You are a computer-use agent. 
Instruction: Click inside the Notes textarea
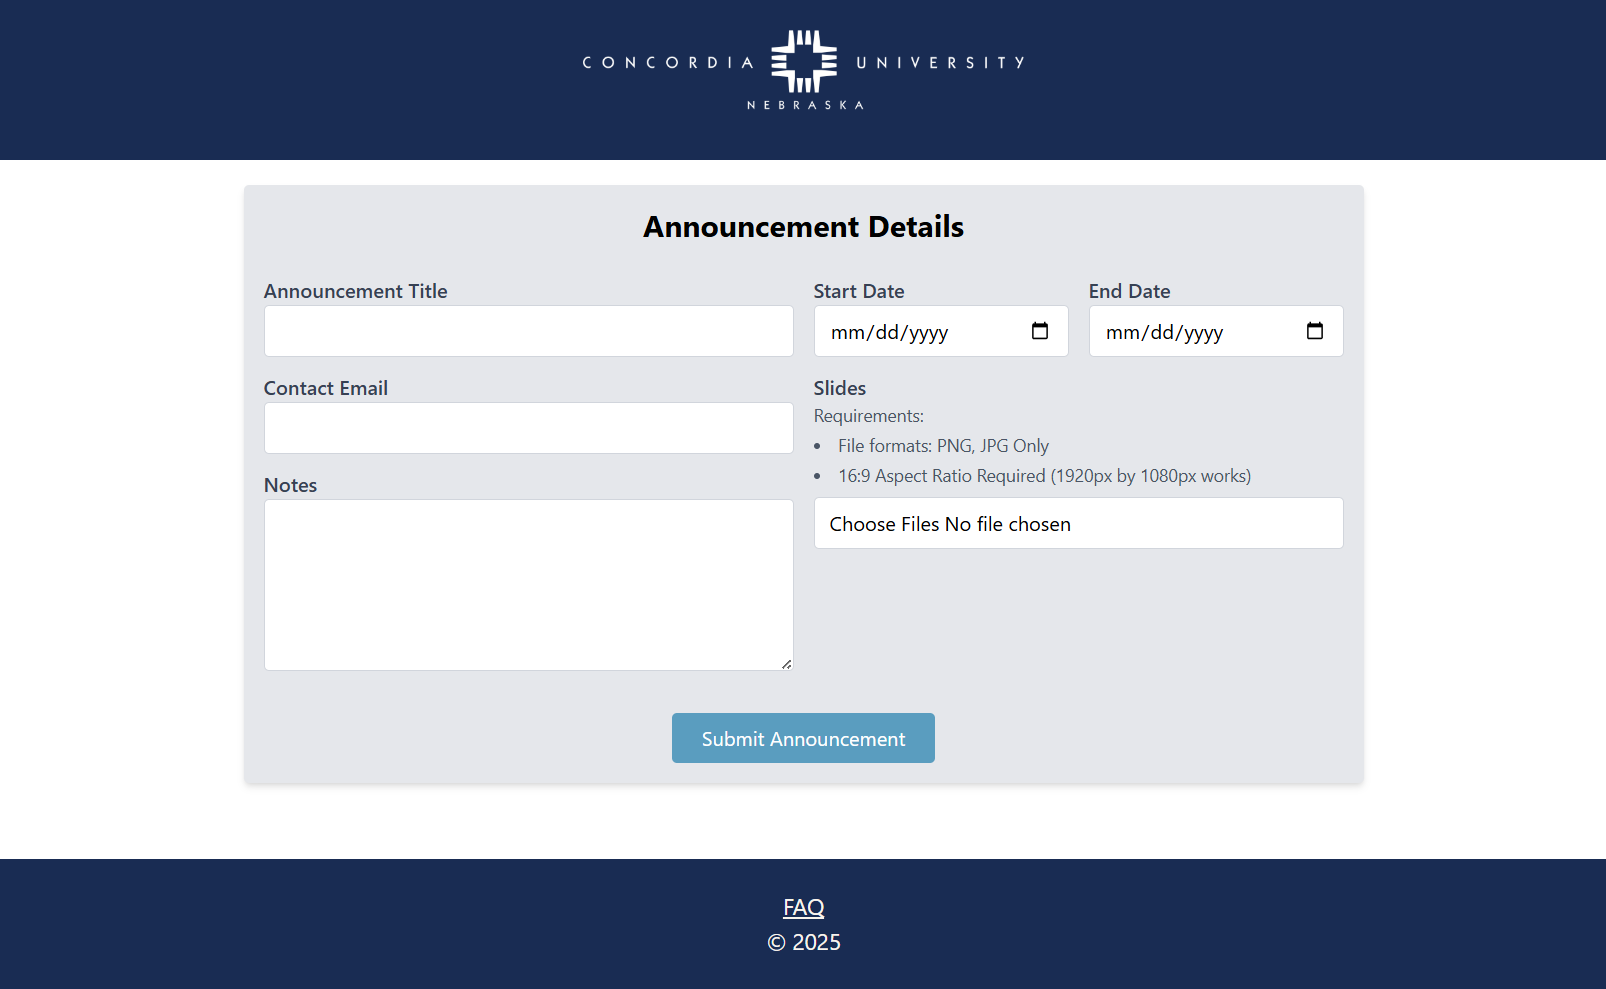[528, 585]
